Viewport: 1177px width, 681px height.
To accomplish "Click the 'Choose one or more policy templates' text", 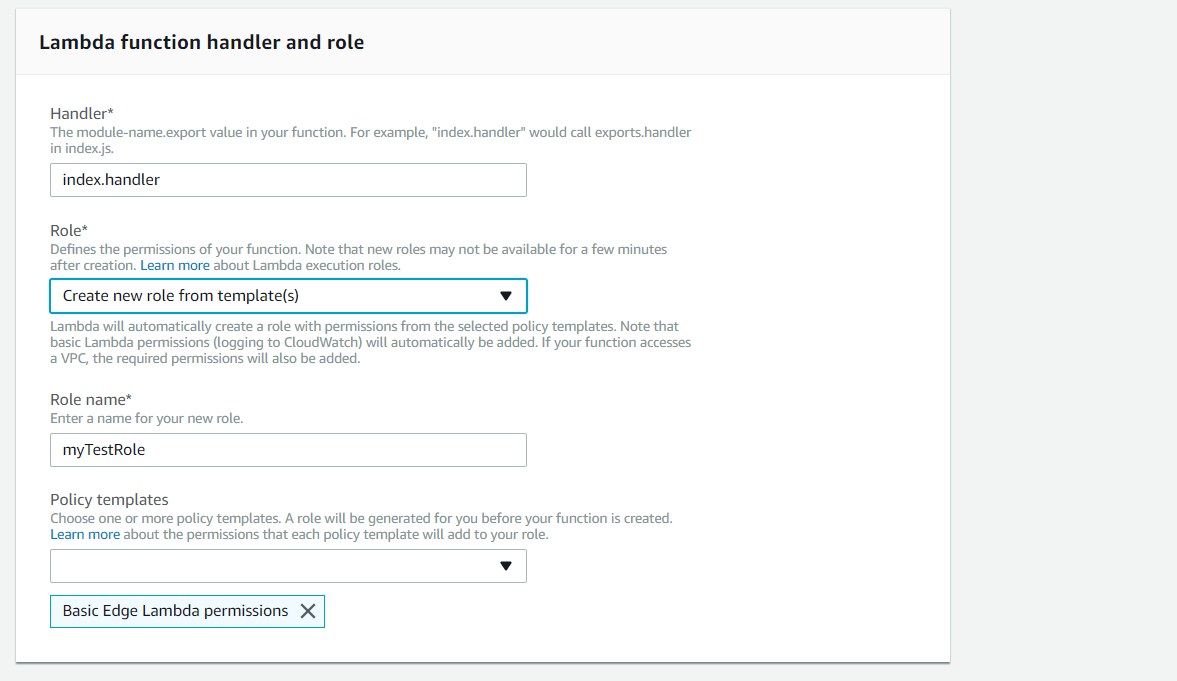I will pos(361,518).
